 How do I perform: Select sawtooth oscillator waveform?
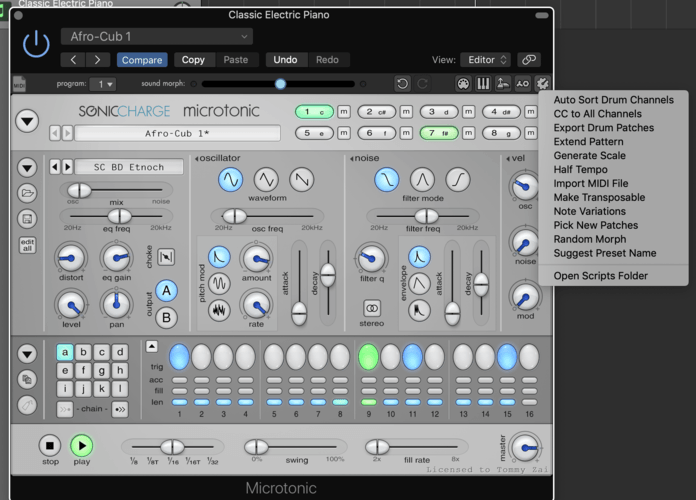302,180
